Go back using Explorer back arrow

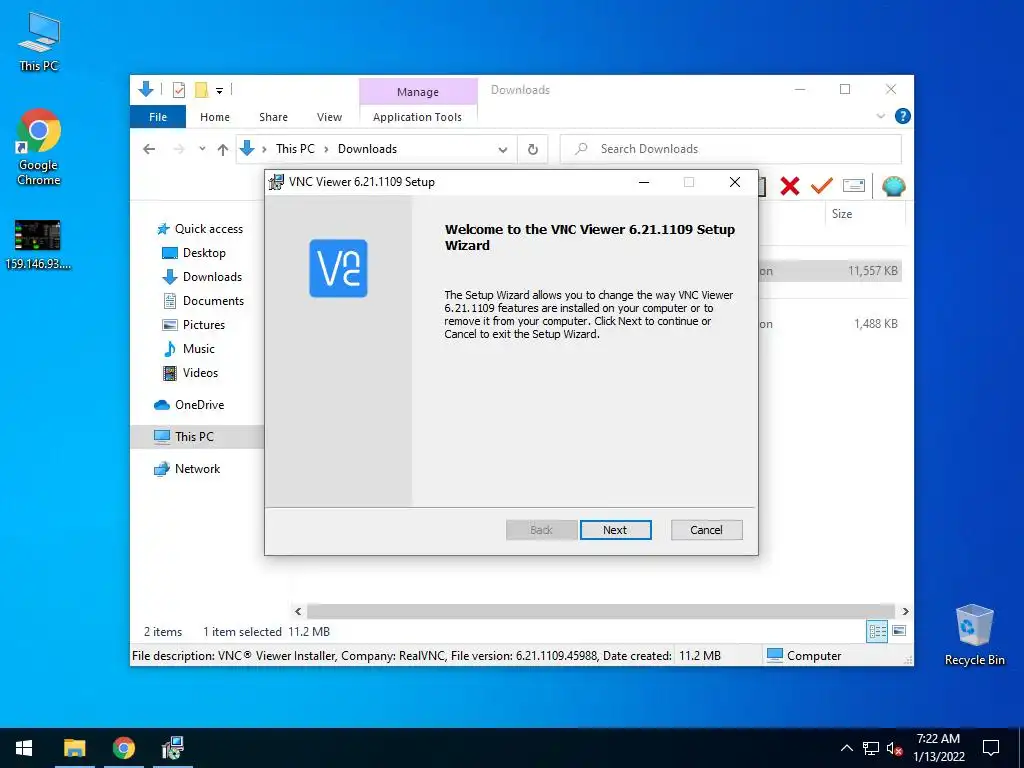[x=149, y=149]
